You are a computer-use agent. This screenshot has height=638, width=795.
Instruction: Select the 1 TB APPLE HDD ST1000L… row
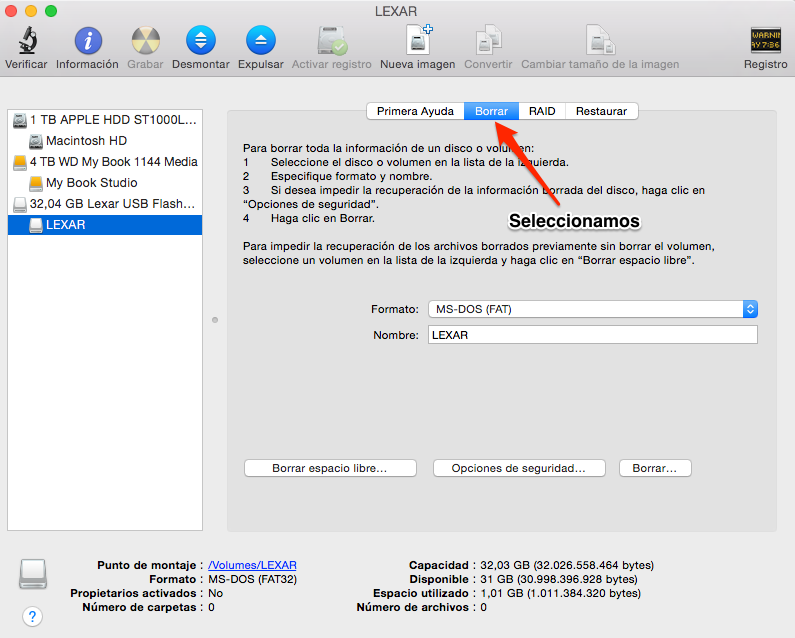tap(105, 120)
